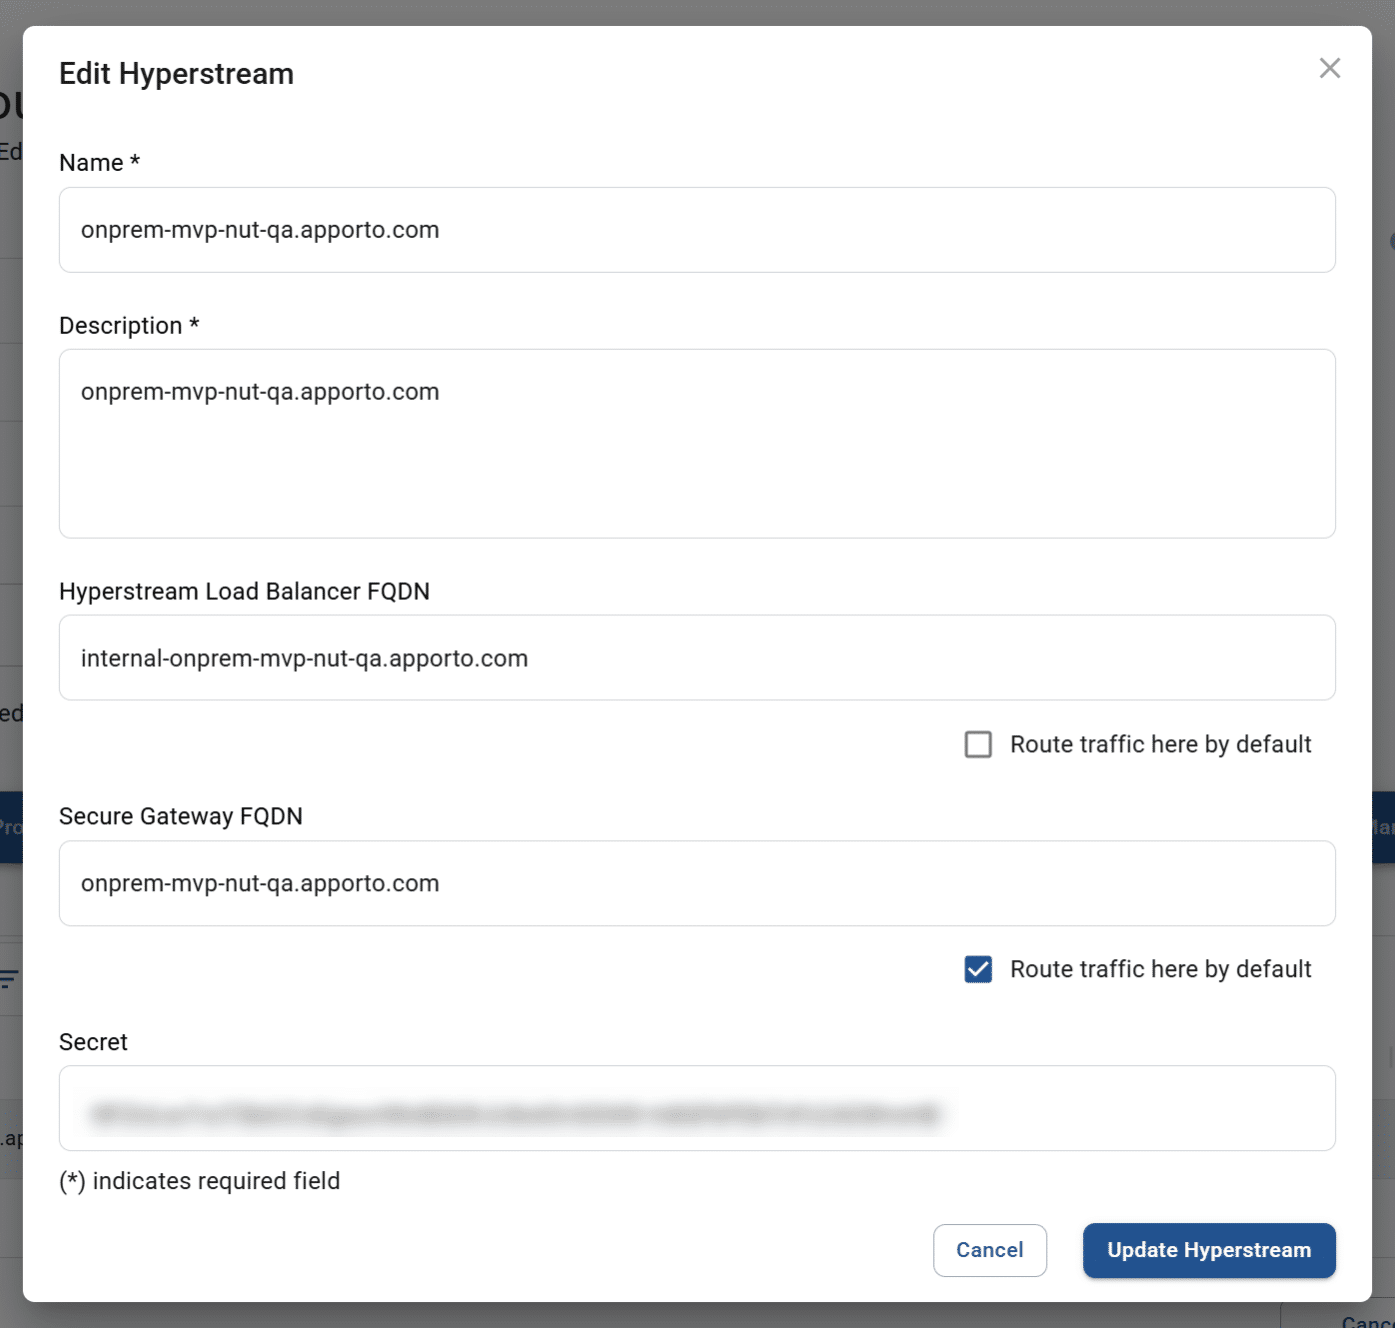
Task: Uncheck Route traffic here by default under Secure Gateway
Action: (x=978, y=969)
